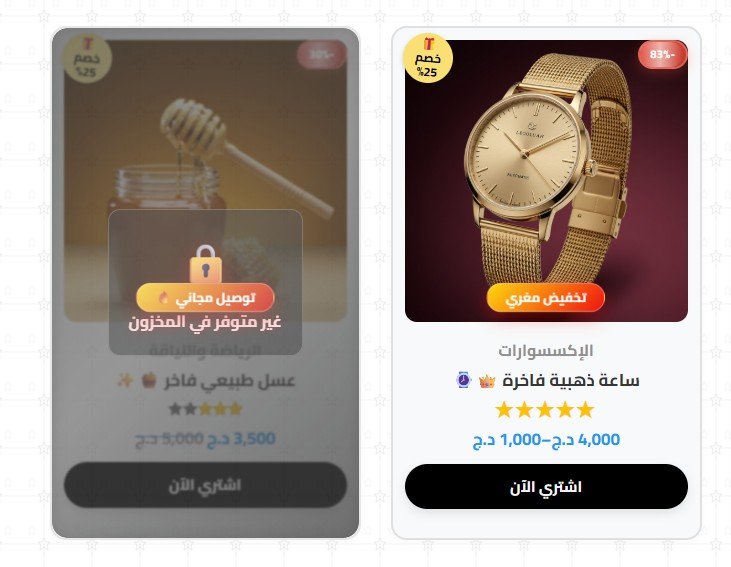The width and height of the screenshot is (731, 567).
Task: Click the عسل طبيعي فاخر product title
Action: coord(229,381)
